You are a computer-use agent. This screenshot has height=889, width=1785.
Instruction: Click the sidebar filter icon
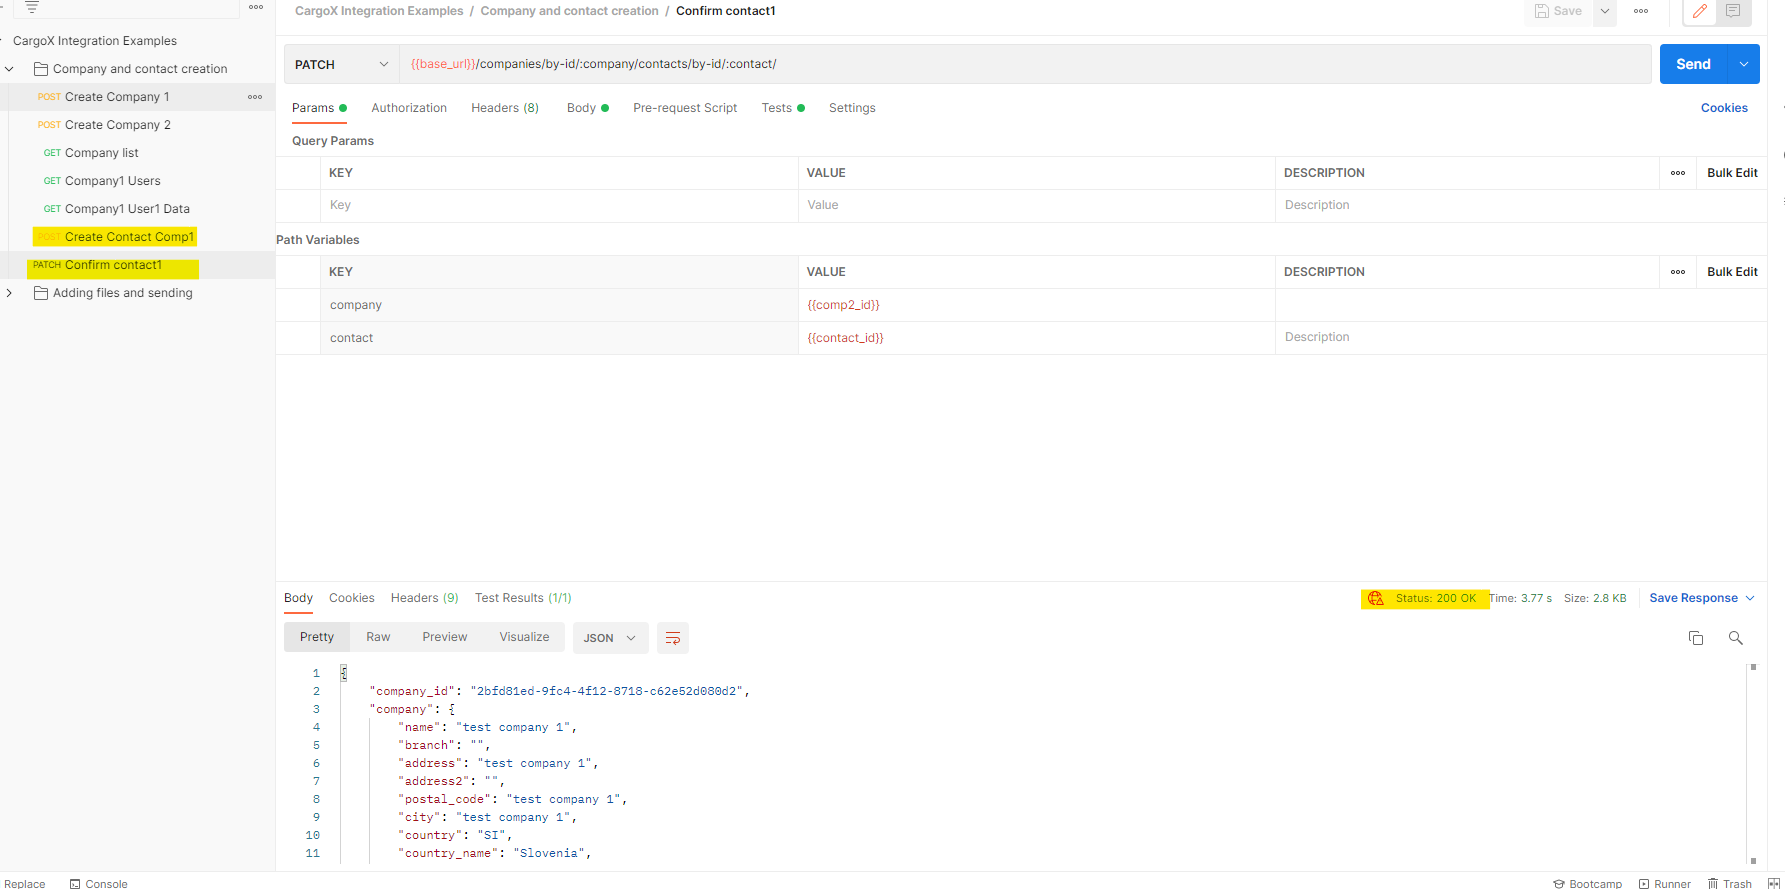[32, 7]
